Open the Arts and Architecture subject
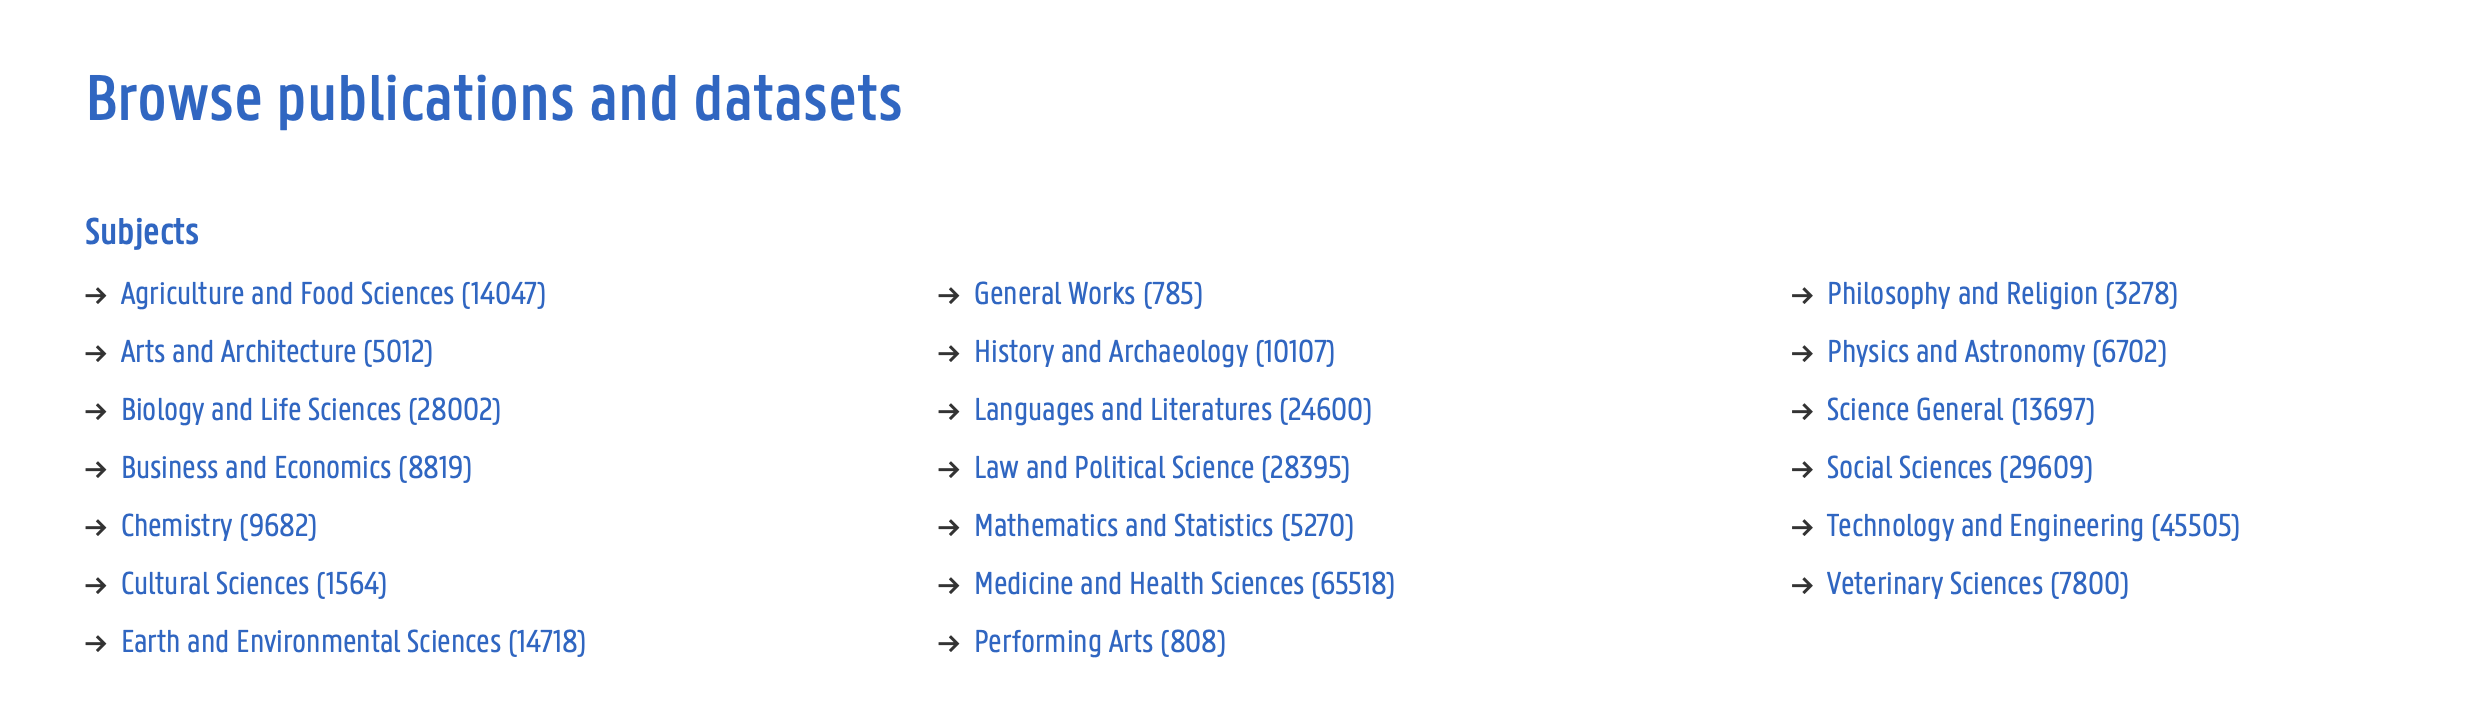Viewport: 2476px width, 716px height. tap(277, 353)
